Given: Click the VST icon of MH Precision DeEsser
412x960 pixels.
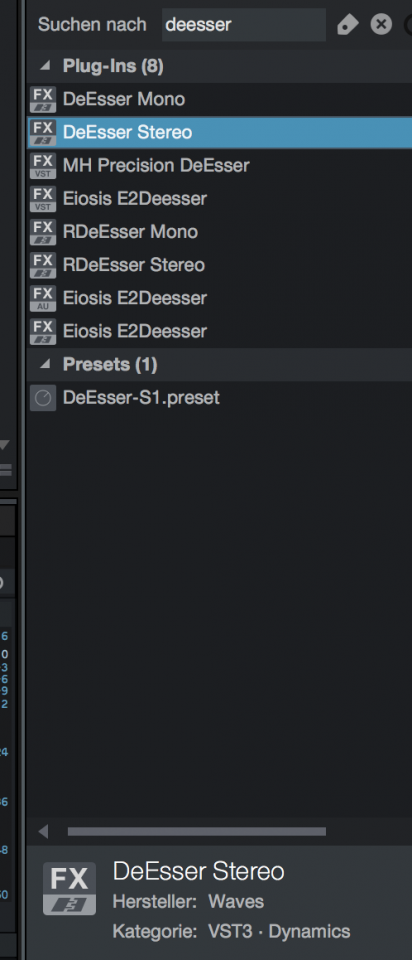Looking at the screenshot, I should (x=43, y=165).
